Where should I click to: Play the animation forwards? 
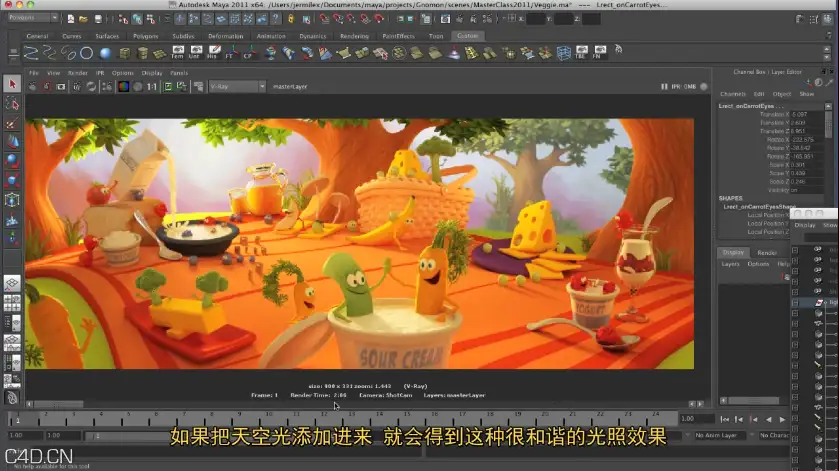(782, 419)
